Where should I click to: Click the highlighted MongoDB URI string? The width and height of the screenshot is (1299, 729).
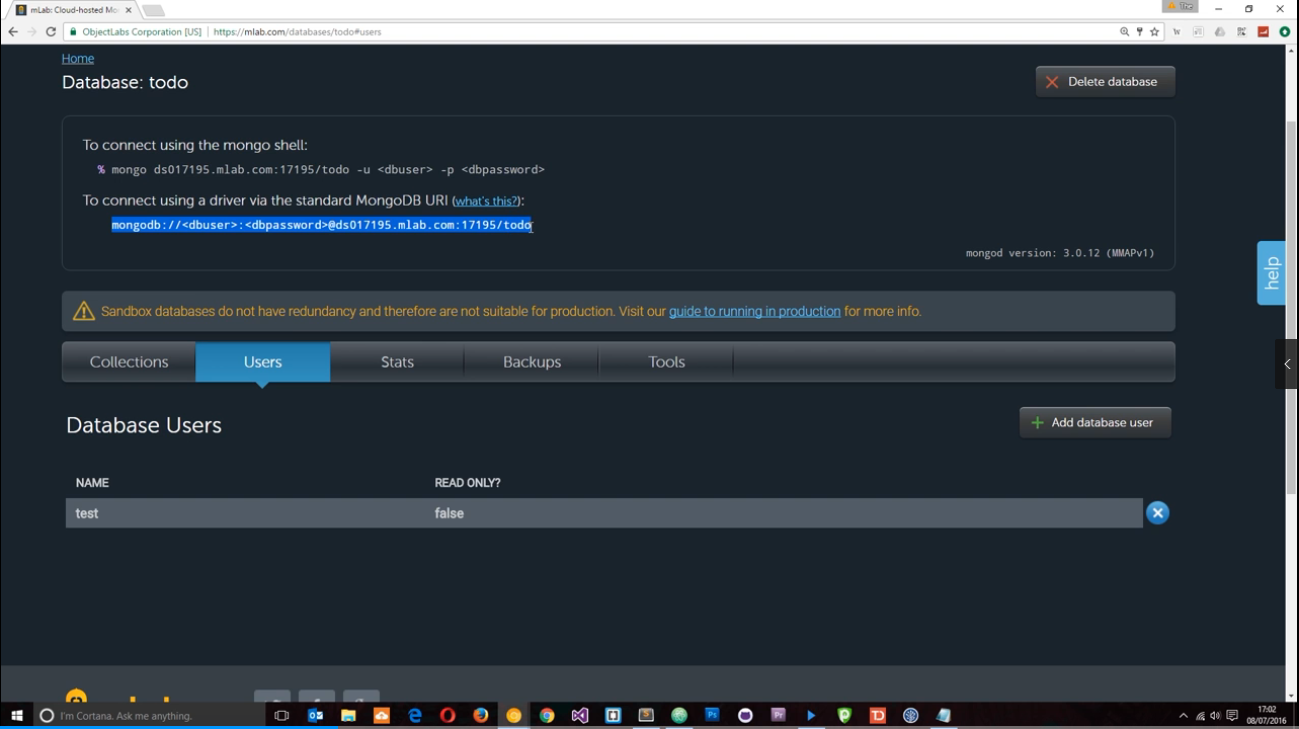(x=321, y=225)
